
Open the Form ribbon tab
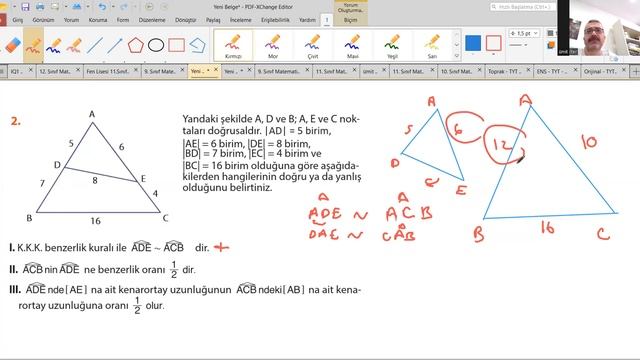pos(123,20)
